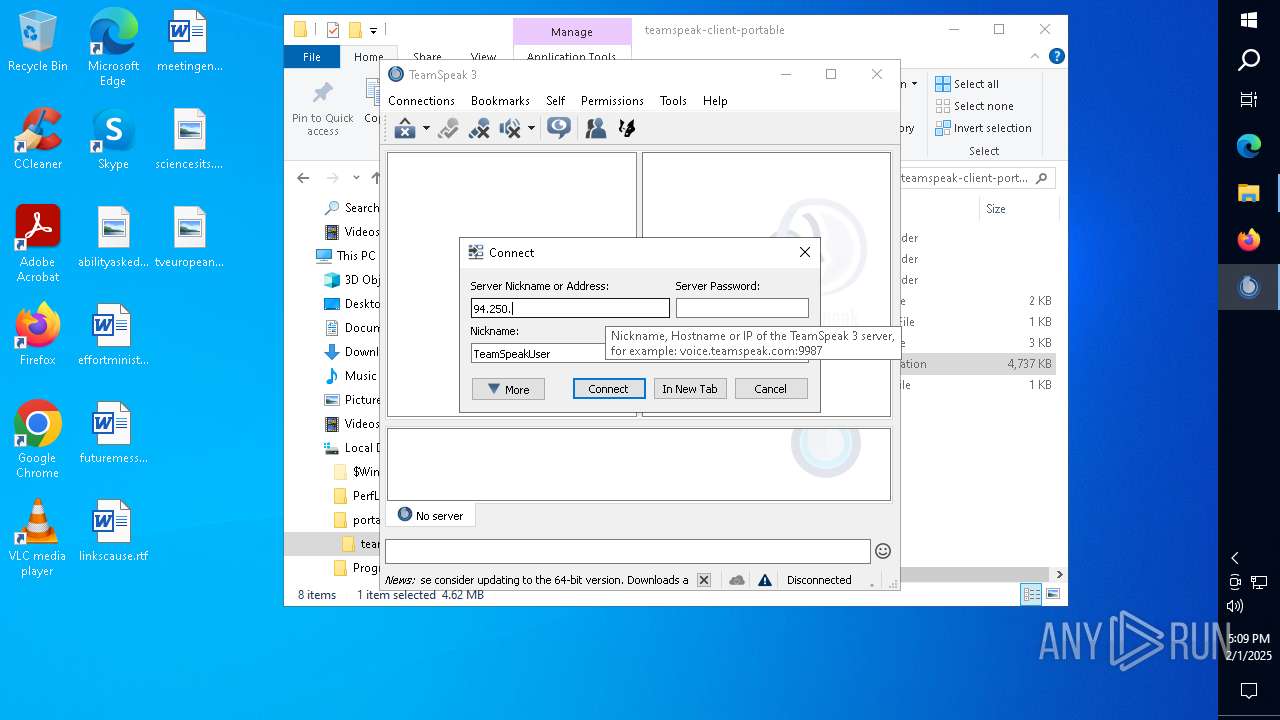This screenshot has height=720, width=1280.
Task: Click Select all in Explorer ribbon
Action: 967,84
